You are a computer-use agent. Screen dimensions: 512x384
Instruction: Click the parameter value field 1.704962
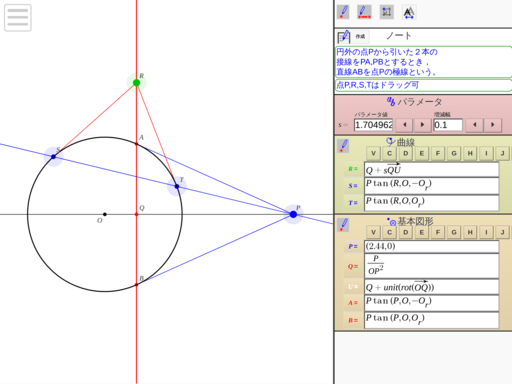373,125
